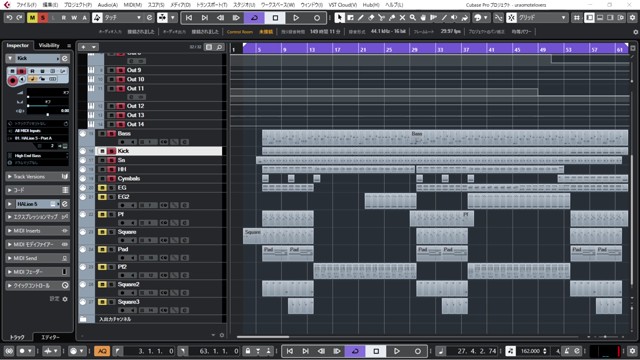Select the Color tool
Screen dimensions: 640x360
click(x=464, y=18)
